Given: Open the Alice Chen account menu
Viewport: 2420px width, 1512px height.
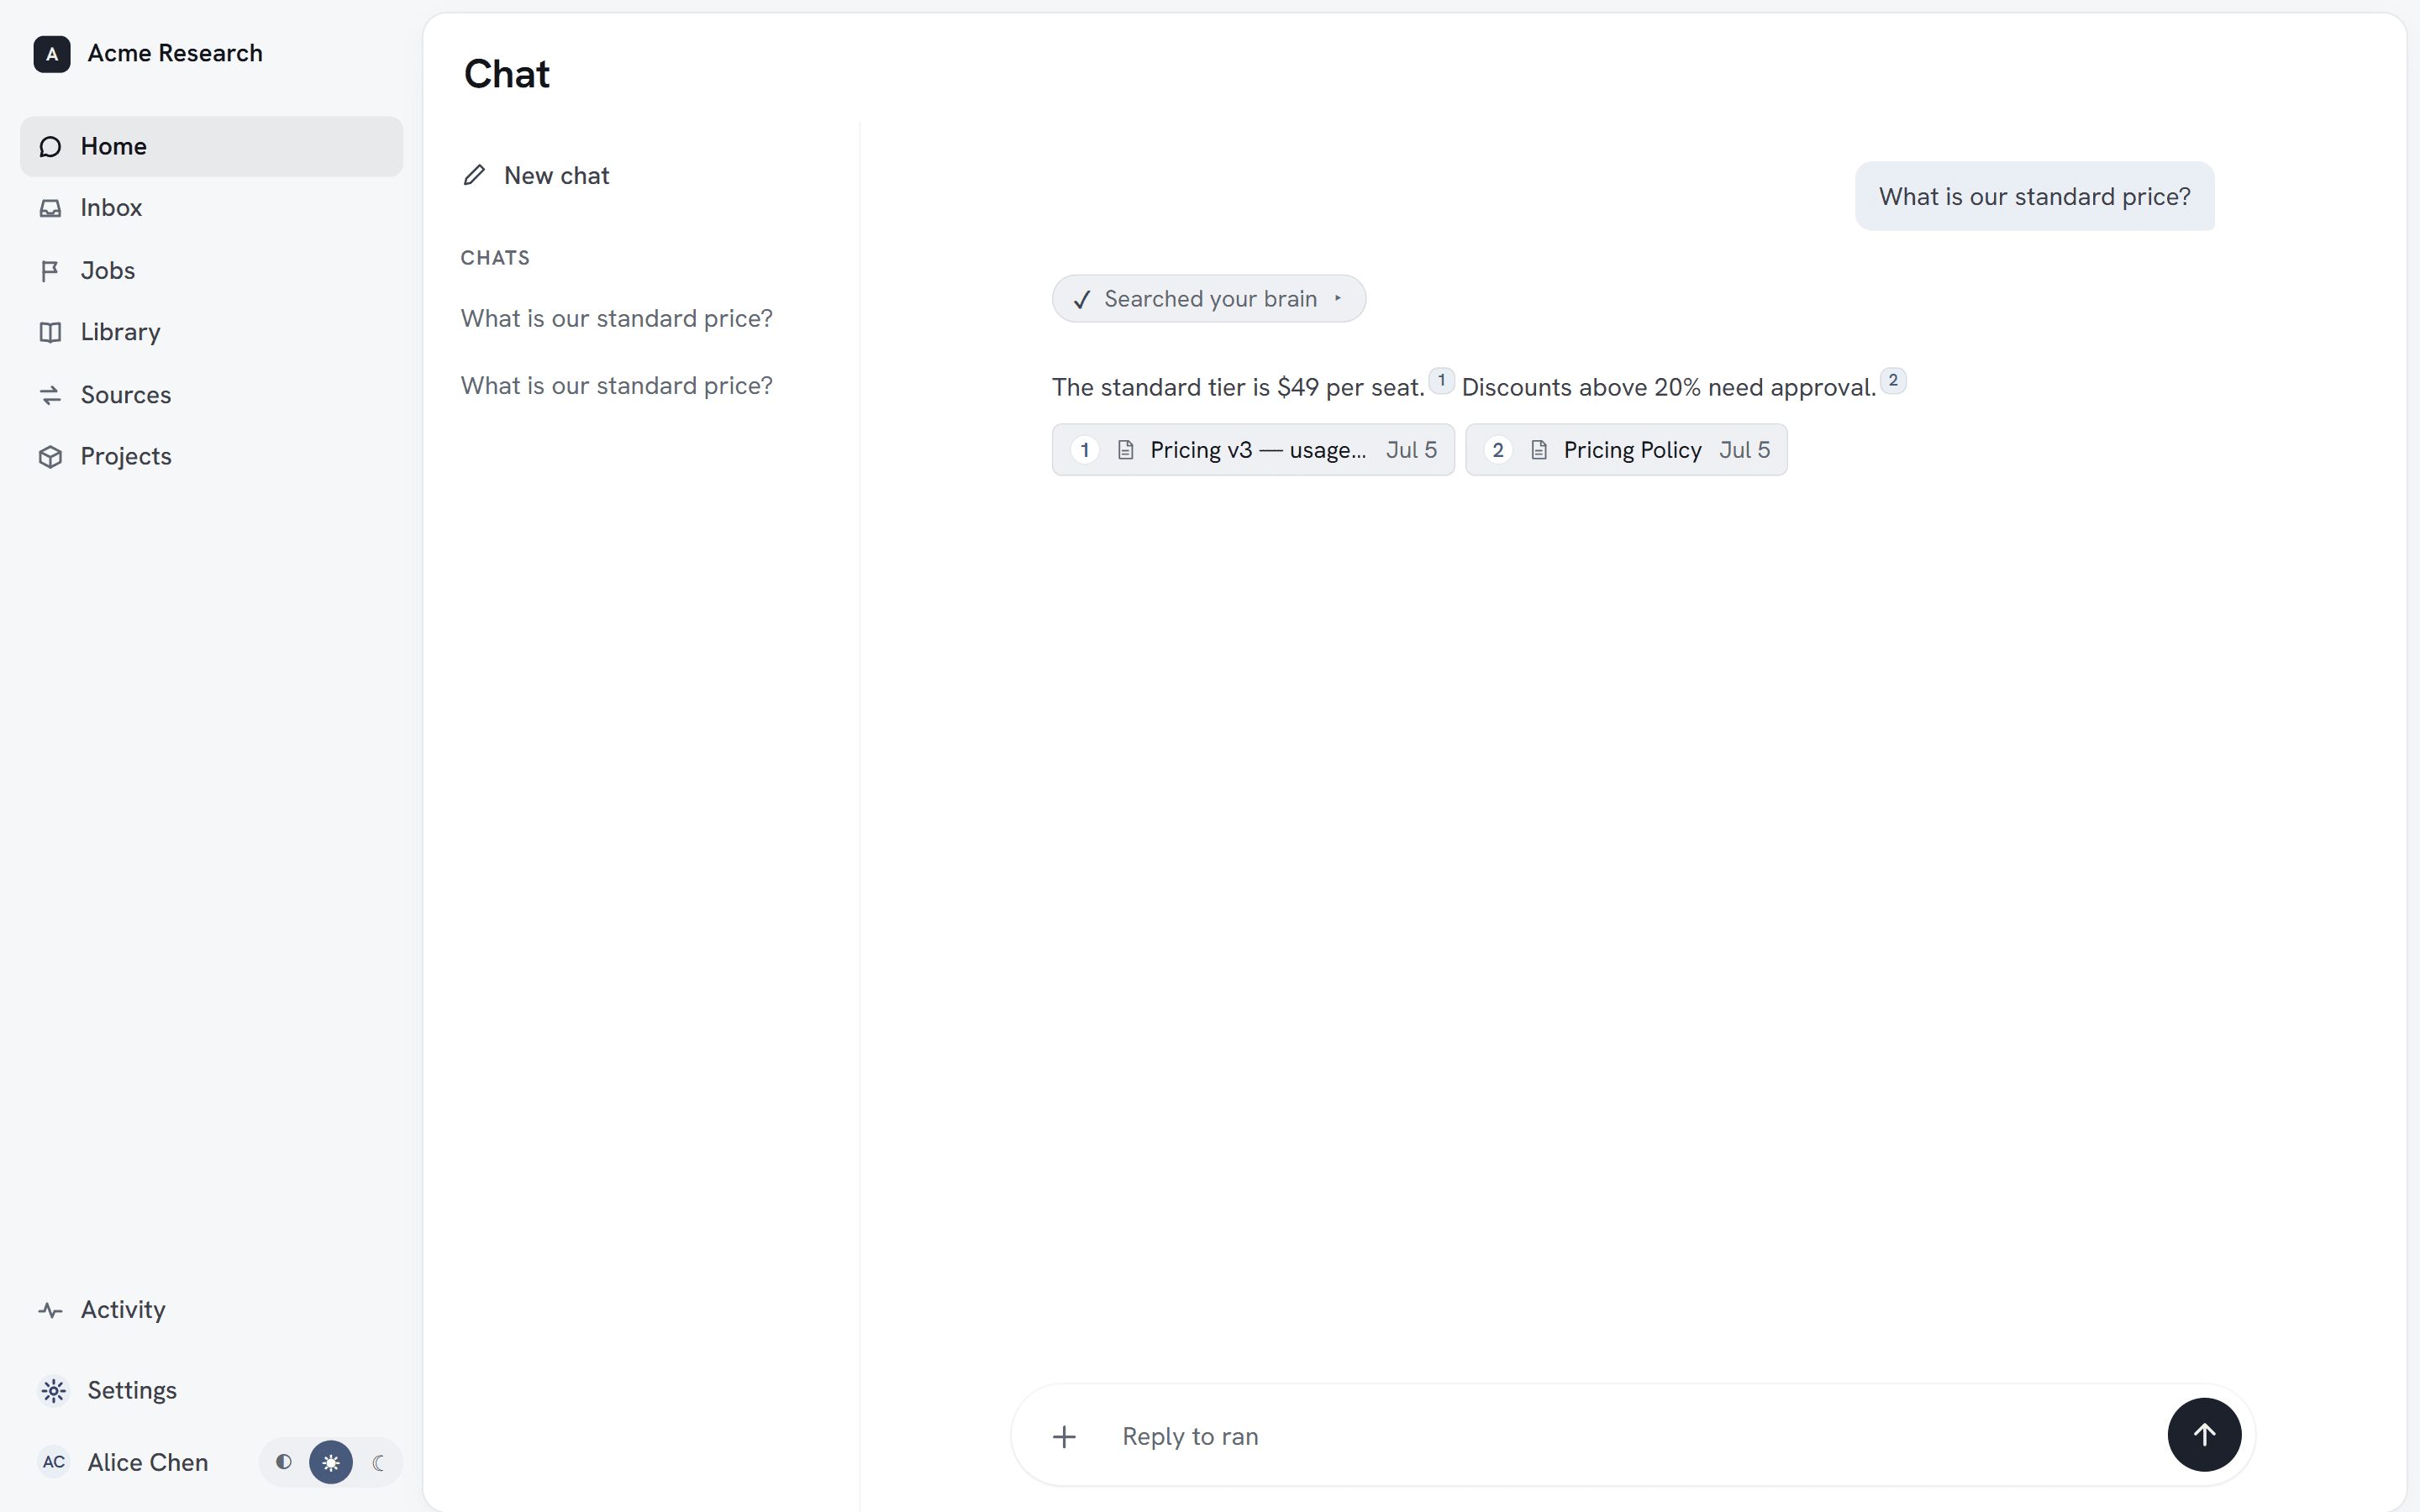Looking at the screenshot, I should tap(124, 1462).
